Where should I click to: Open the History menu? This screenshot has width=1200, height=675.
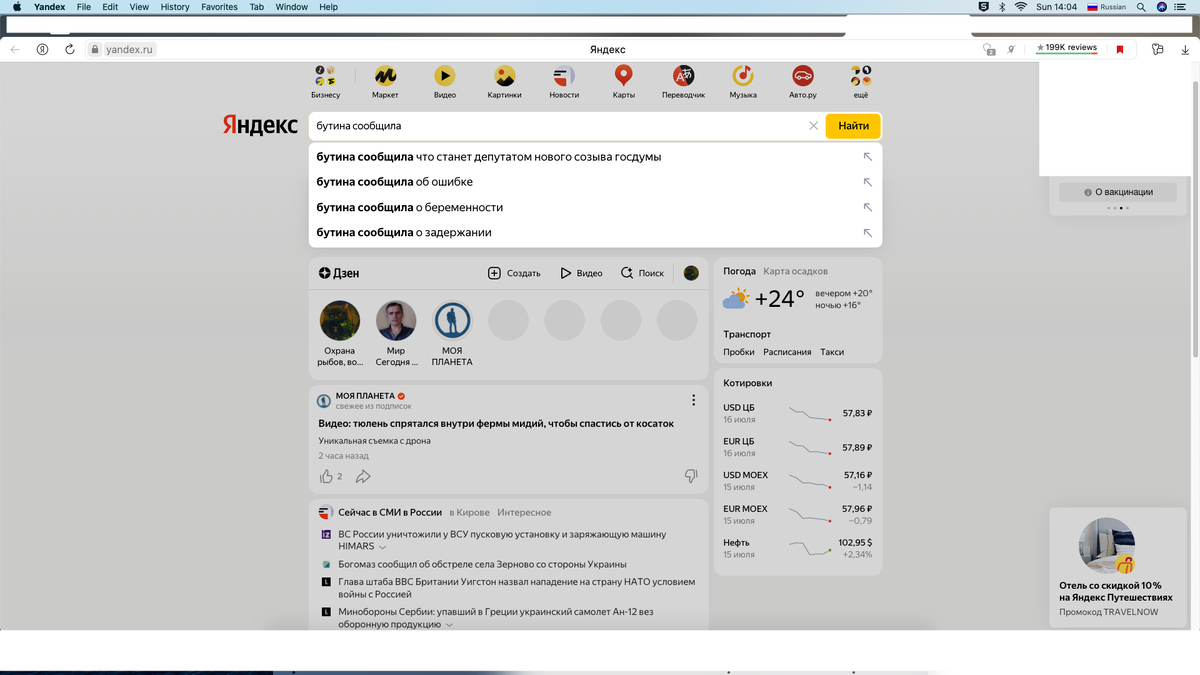tap(175, 7)
